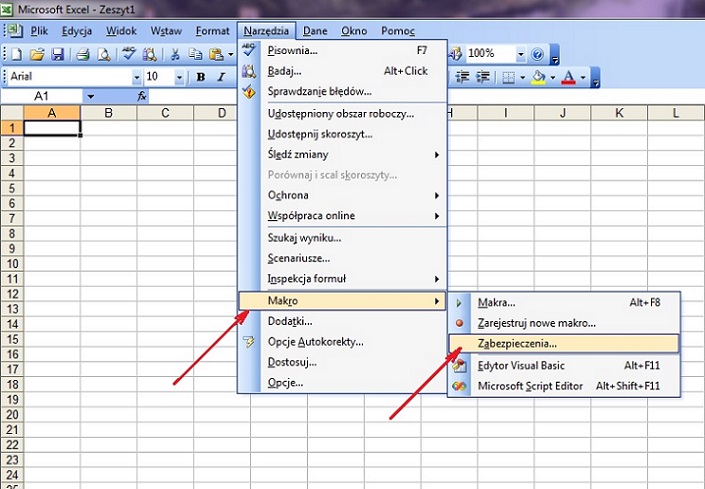Click the red record dot icon beside Zarejestruj

point(459,323)
